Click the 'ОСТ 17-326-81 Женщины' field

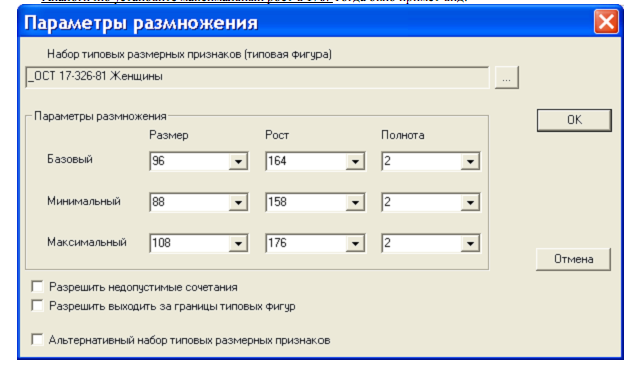(x=257, y=77)
